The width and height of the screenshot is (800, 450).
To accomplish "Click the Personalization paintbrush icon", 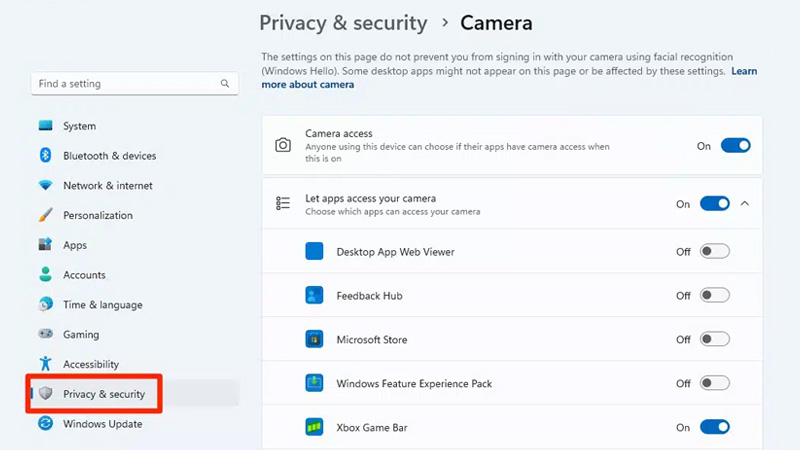I will click(45, 215).
